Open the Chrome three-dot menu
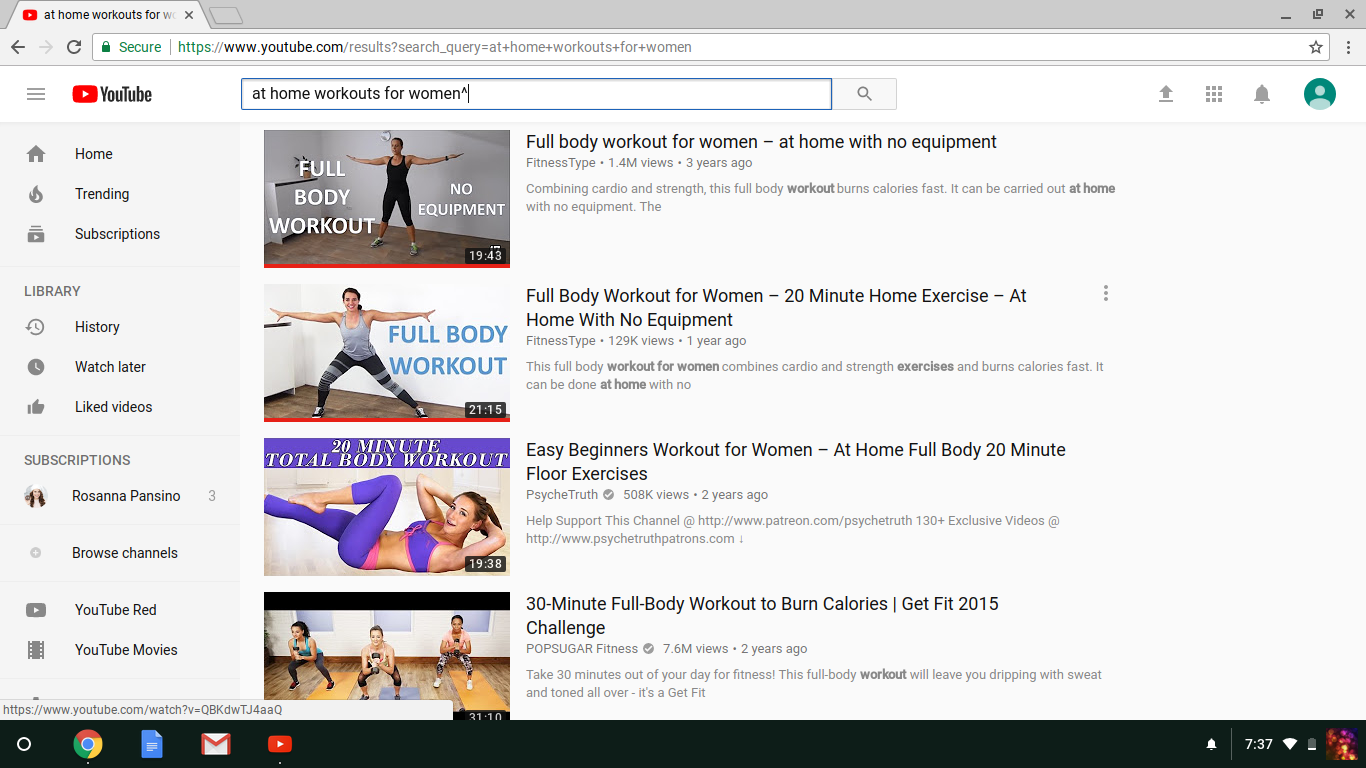Viewport: 1366px width, 768px height. [x=1348, y=47]
